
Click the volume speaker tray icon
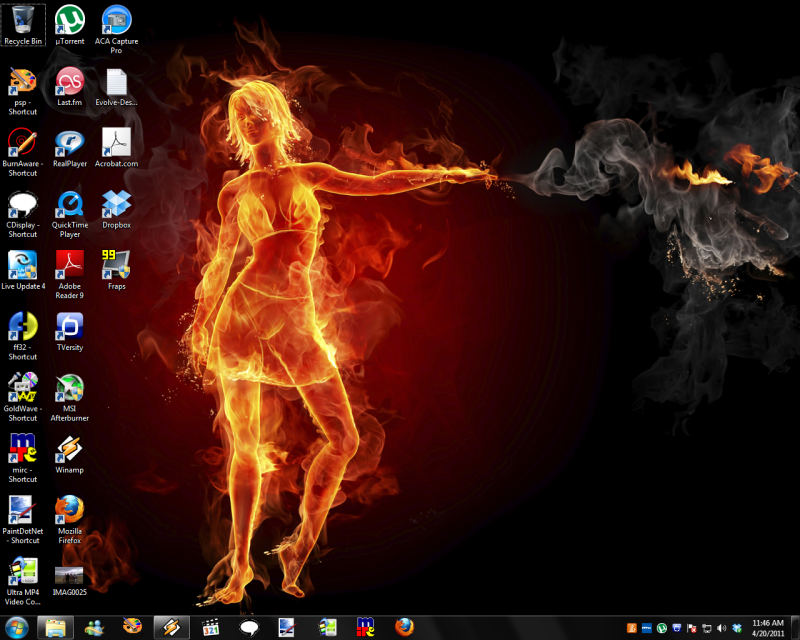coord(721,628)
